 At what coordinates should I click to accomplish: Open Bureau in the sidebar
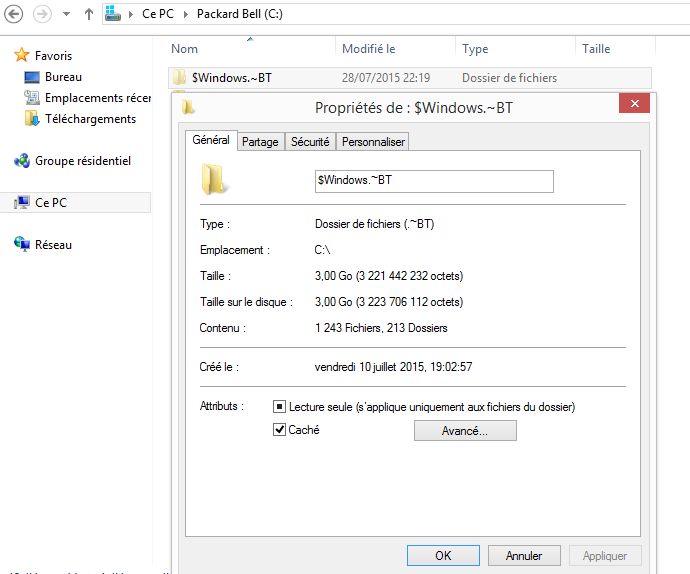pos(63,77)
